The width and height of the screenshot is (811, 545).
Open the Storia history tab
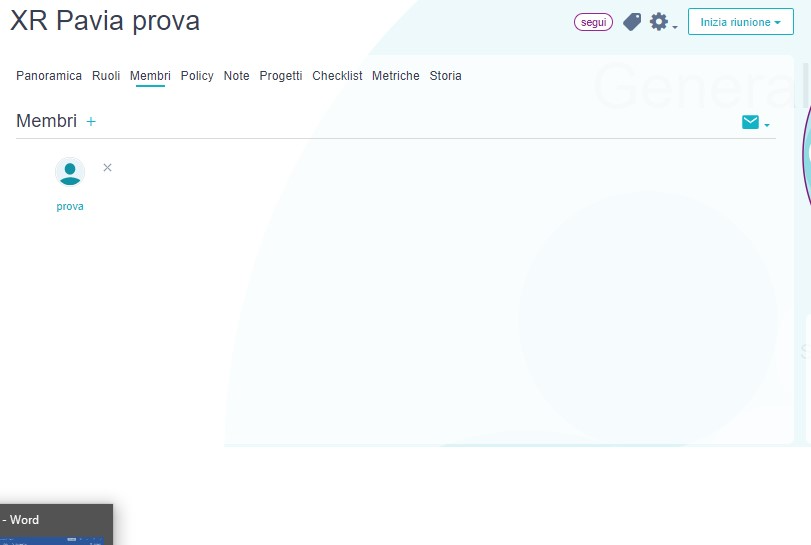click(x=446, y=76)
